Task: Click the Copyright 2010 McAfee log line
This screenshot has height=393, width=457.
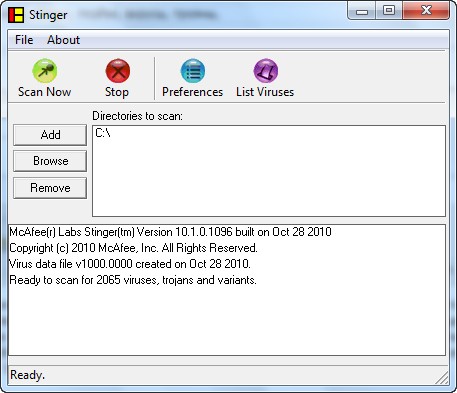Action: tap(133, 248)
